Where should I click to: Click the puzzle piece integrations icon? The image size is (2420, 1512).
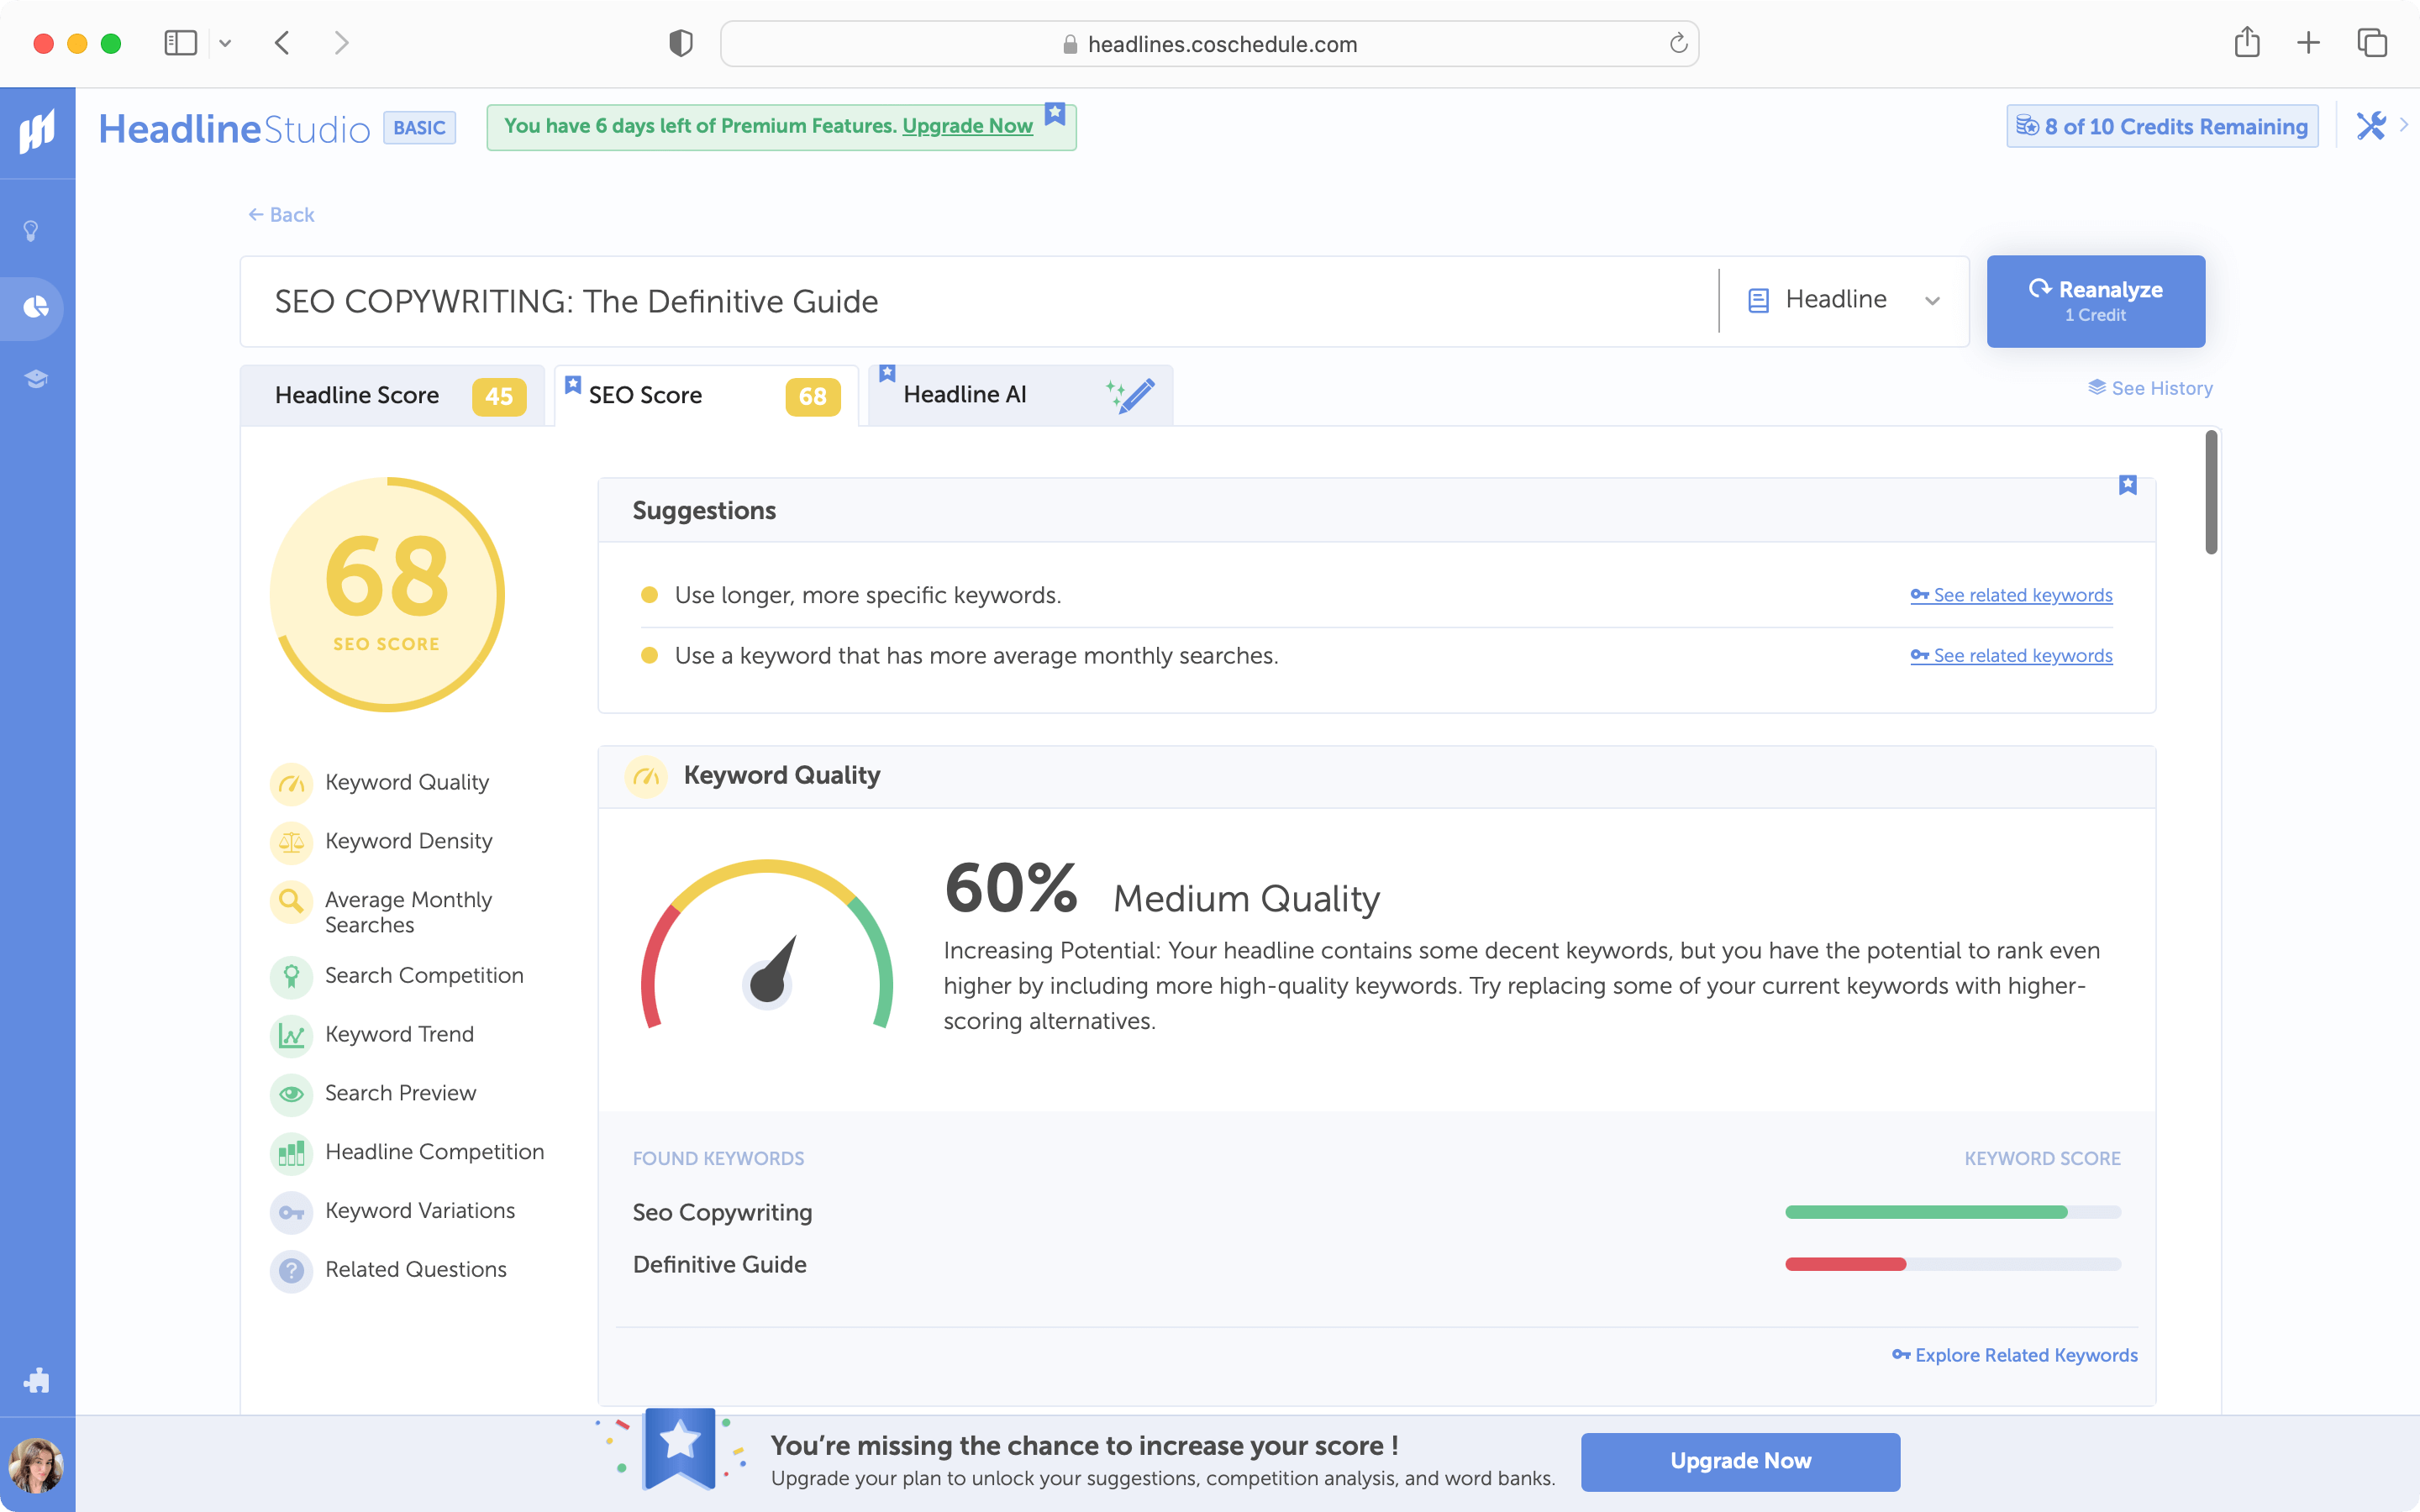click(36, 1380)
